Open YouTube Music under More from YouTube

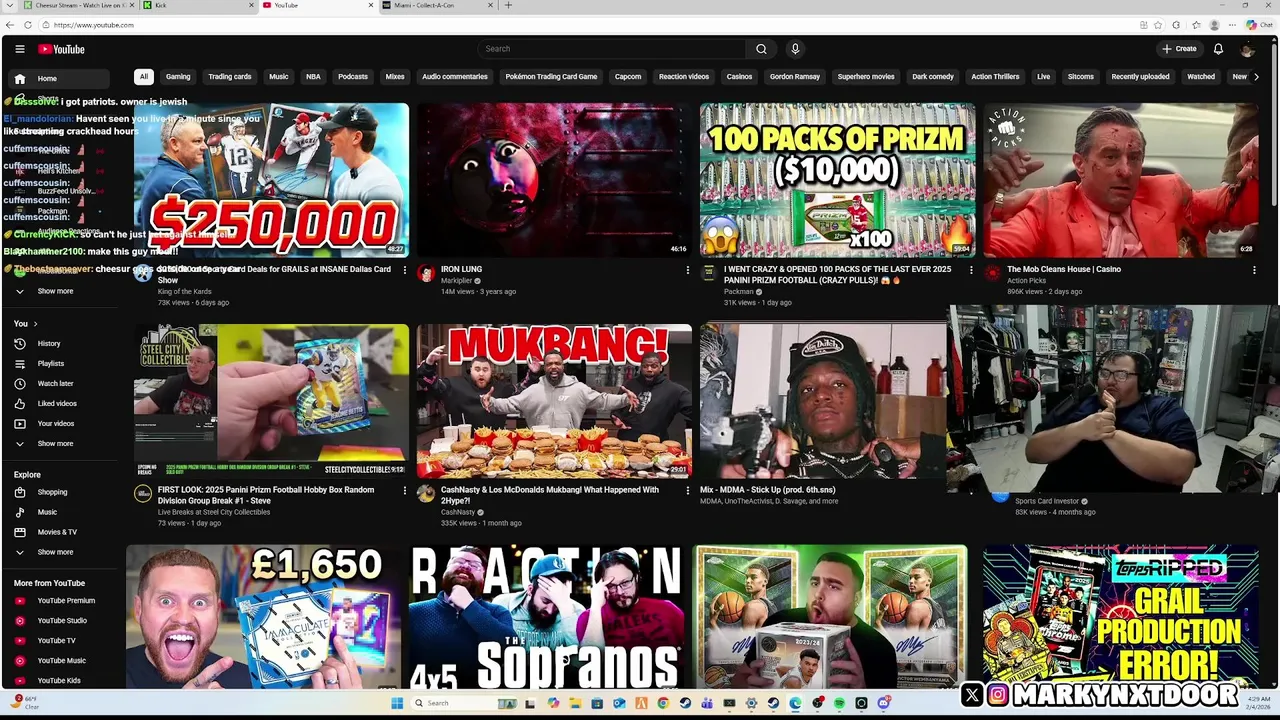60,660
